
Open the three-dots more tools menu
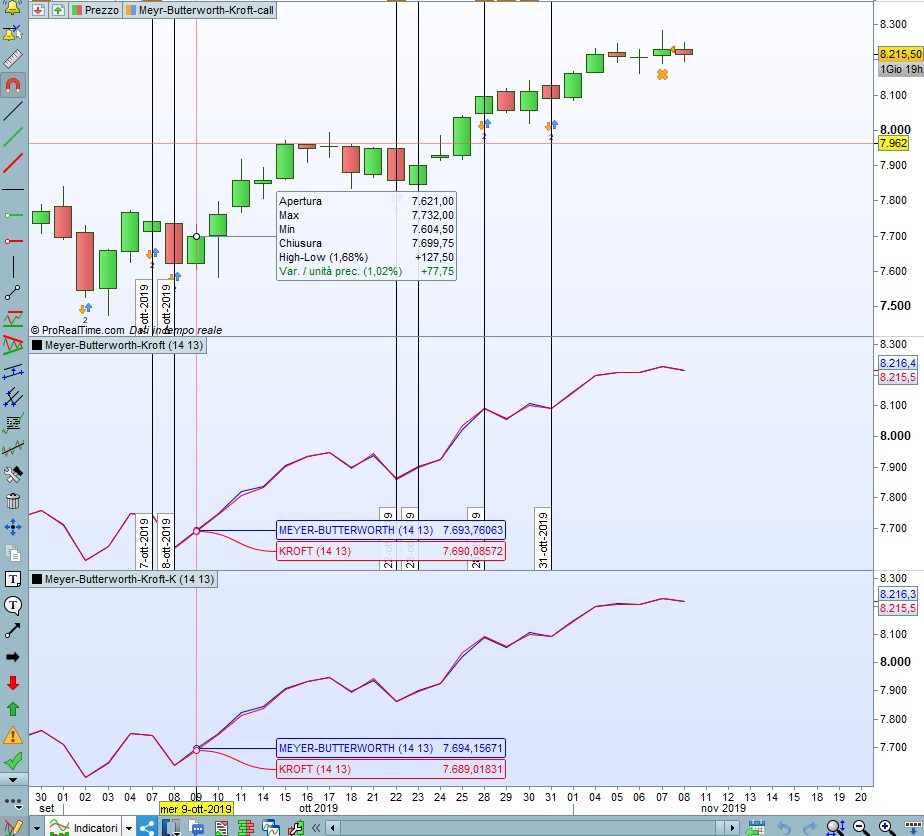tap(12, 802)
